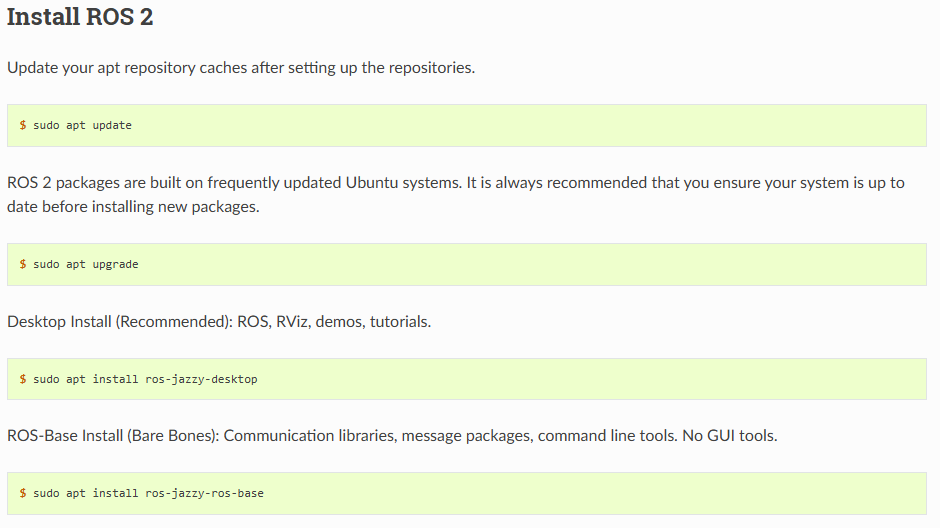Viewport: 940px width, 528px height.
Task: Click the dollar prompt before the ros-jazzy-desktop command
Action: click(x=23, y=379)
